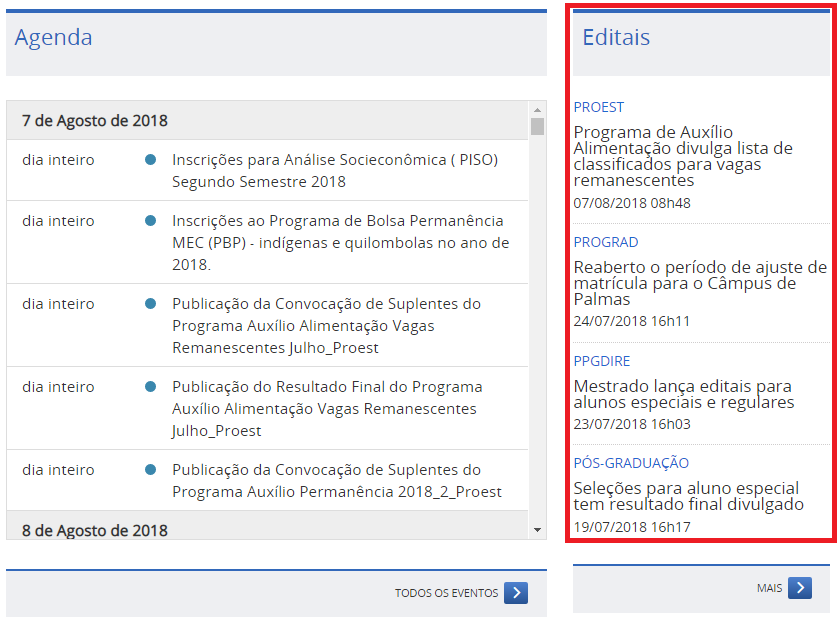Open the Mais link under Editais
The height and width of the screenshot is (623, 837).
[769, 588]
